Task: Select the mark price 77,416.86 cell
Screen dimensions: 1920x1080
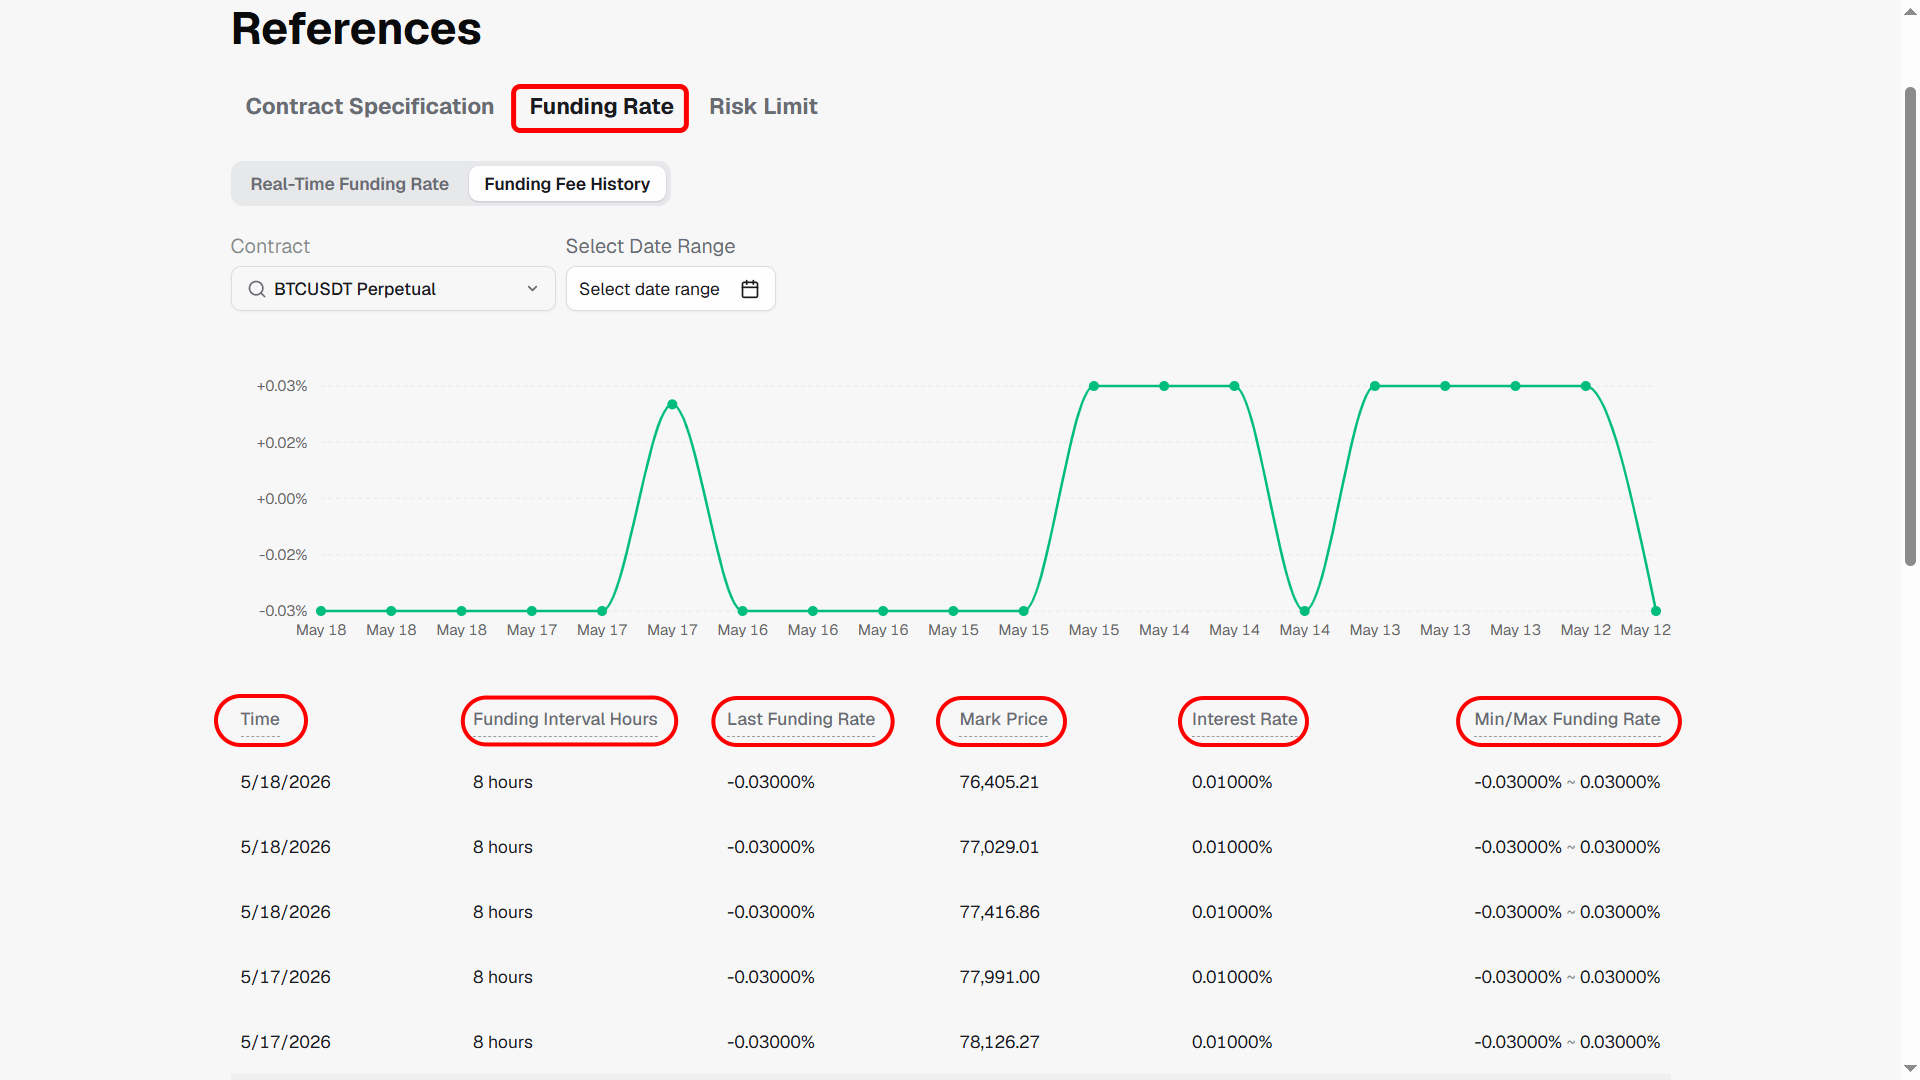Action: pos(999,912)
